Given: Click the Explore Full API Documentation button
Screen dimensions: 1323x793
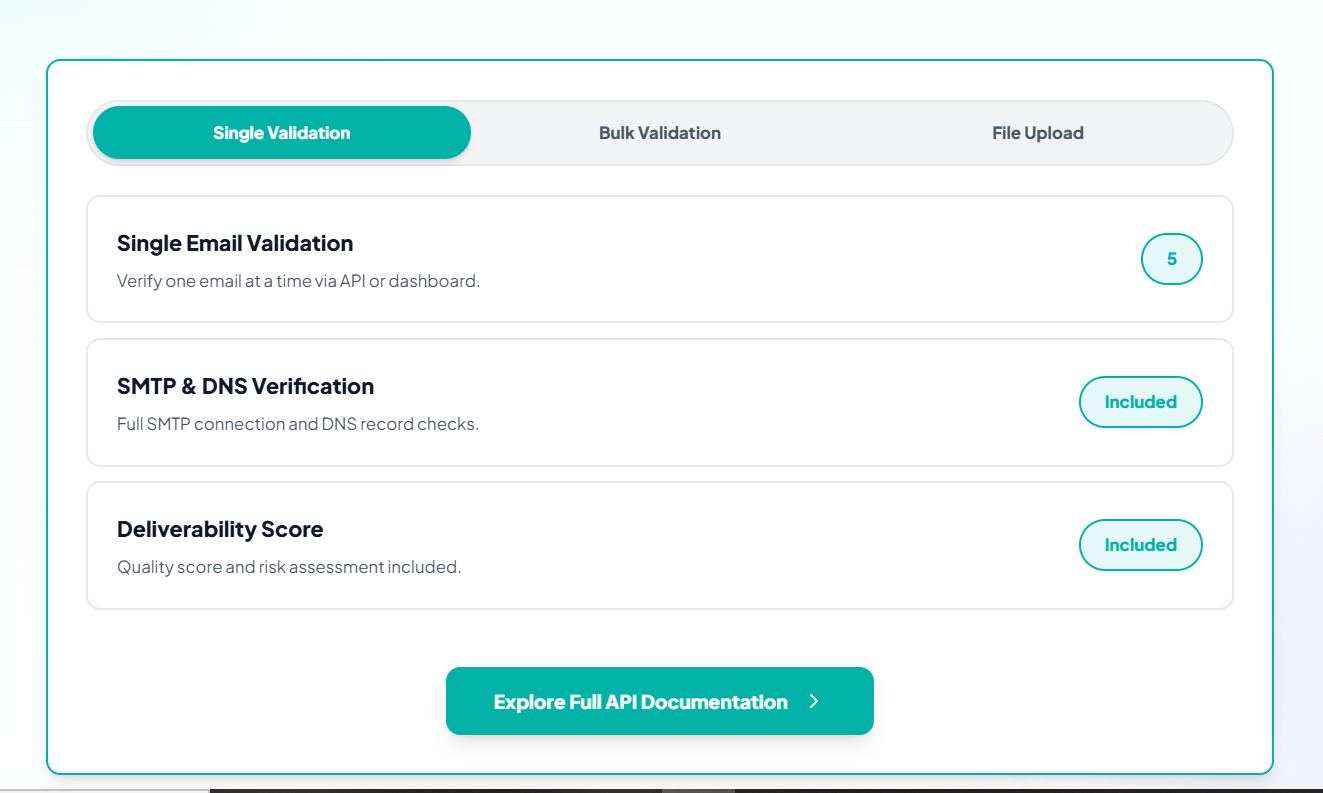Looking at the screenshot, I should click(660, 701).
